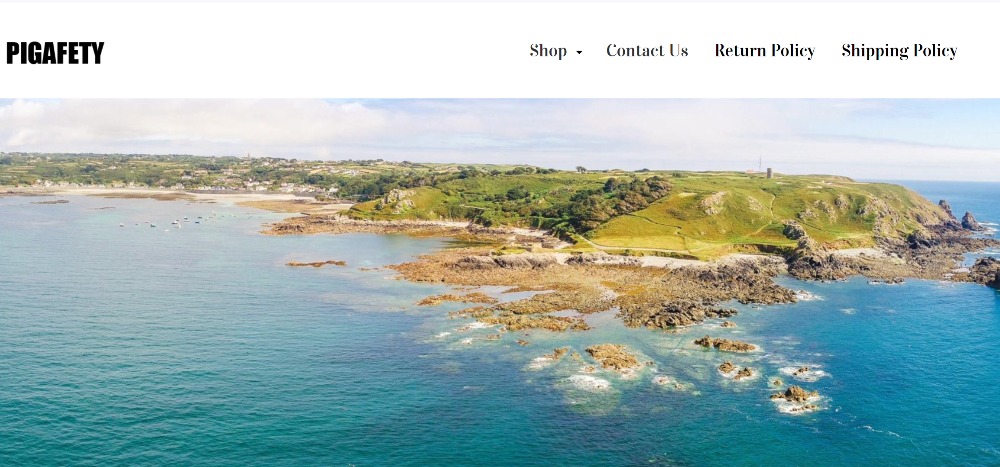This screenshot has height=467, width=1000.
Task: Click the PIGAFETY store logo
Action: pyautogui.click(x=55, y=53)
